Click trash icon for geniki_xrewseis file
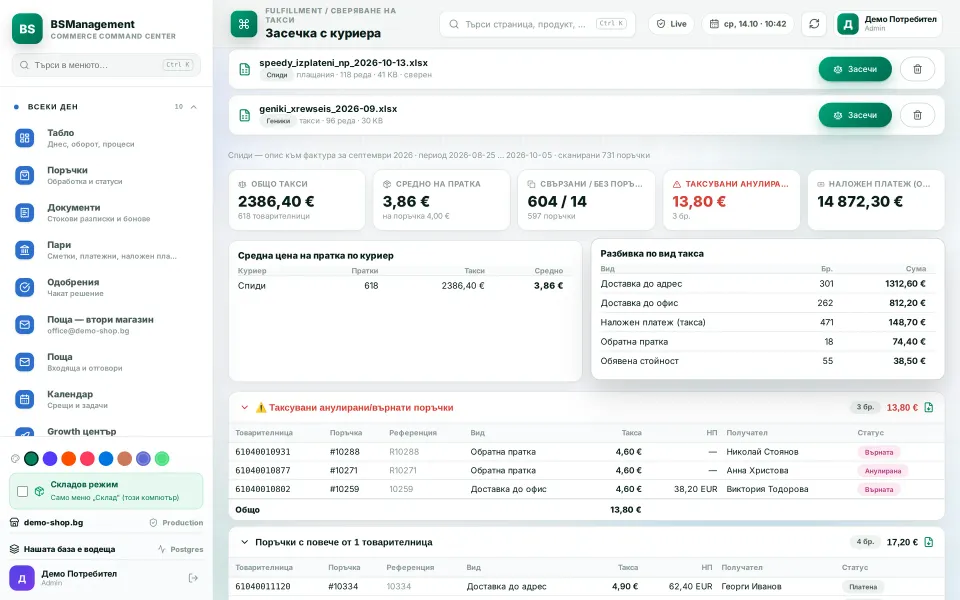This screenshot has height=600, width=960. coord(917,115)
